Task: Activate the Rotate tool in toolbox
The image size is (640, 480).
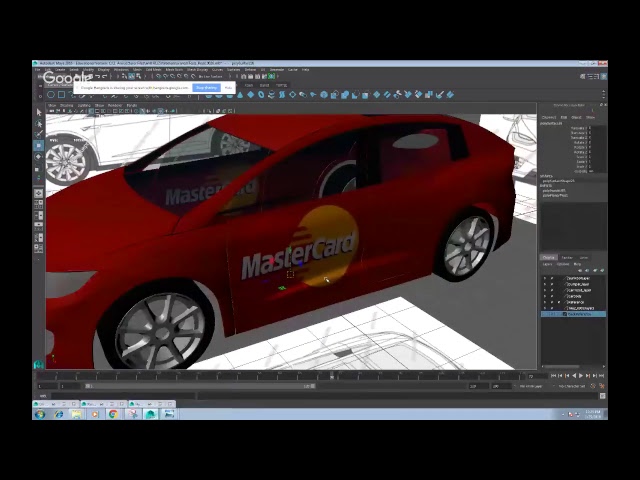Action: 39,156
